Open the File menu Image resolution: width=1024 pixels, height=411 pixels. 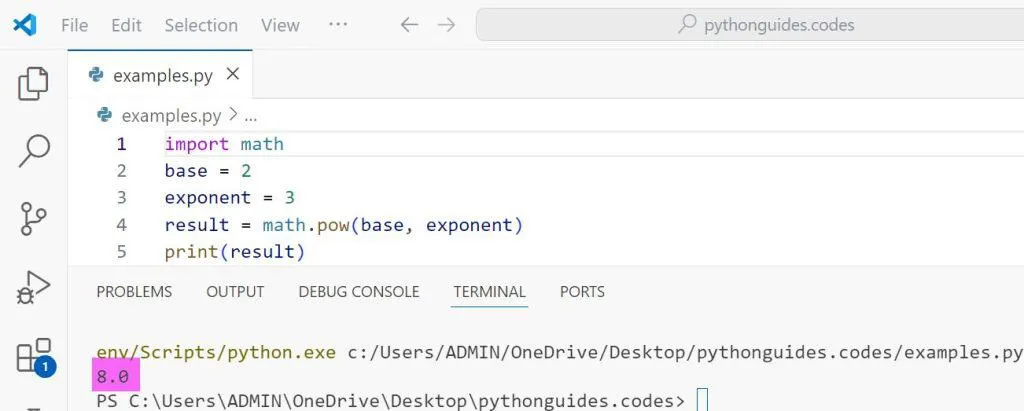coord(75,25)
